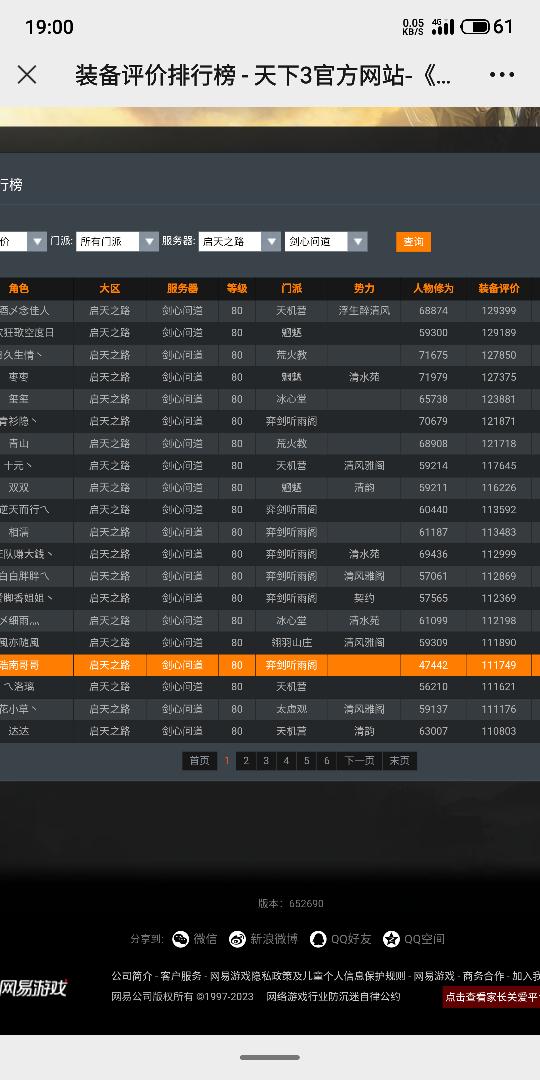Expand the partially visible dropdown ending in 价

click(x=23, y=241)
